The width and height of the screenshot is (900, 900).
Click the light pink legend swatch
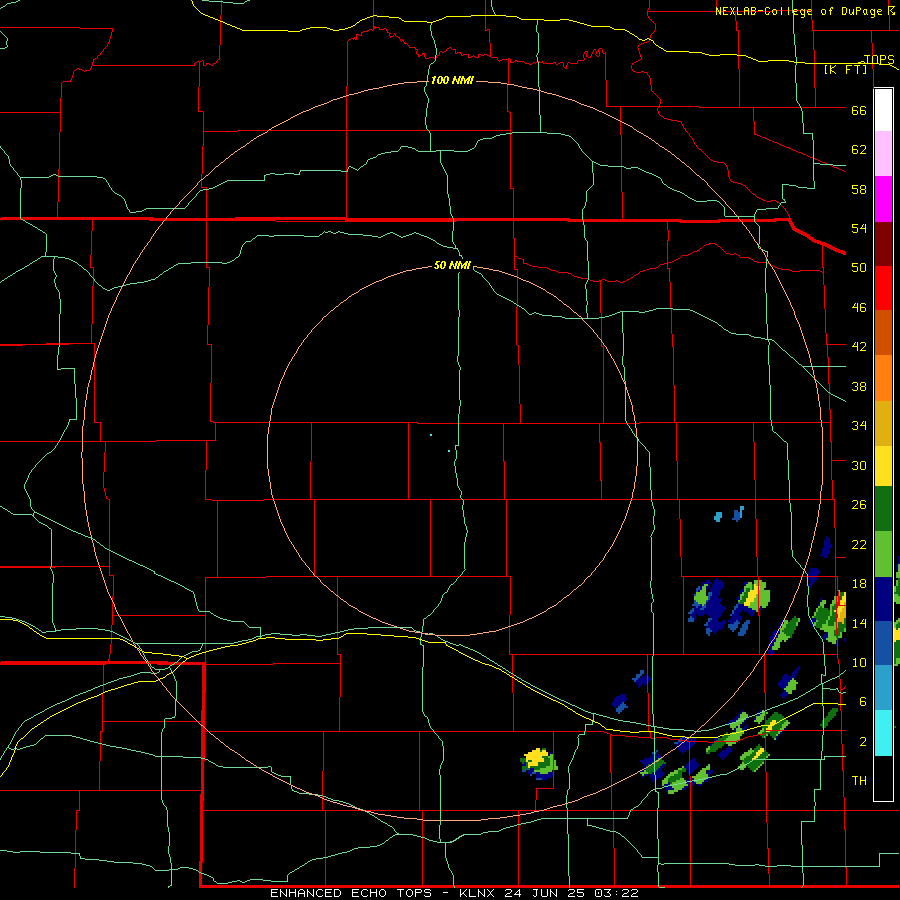[x=883, y=154]
